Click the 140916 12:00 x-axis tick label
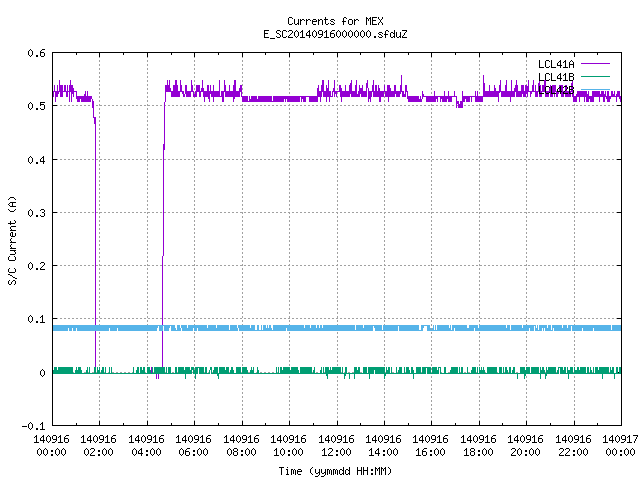This screenshot has width=640, height=480. [x=336, y=446]
